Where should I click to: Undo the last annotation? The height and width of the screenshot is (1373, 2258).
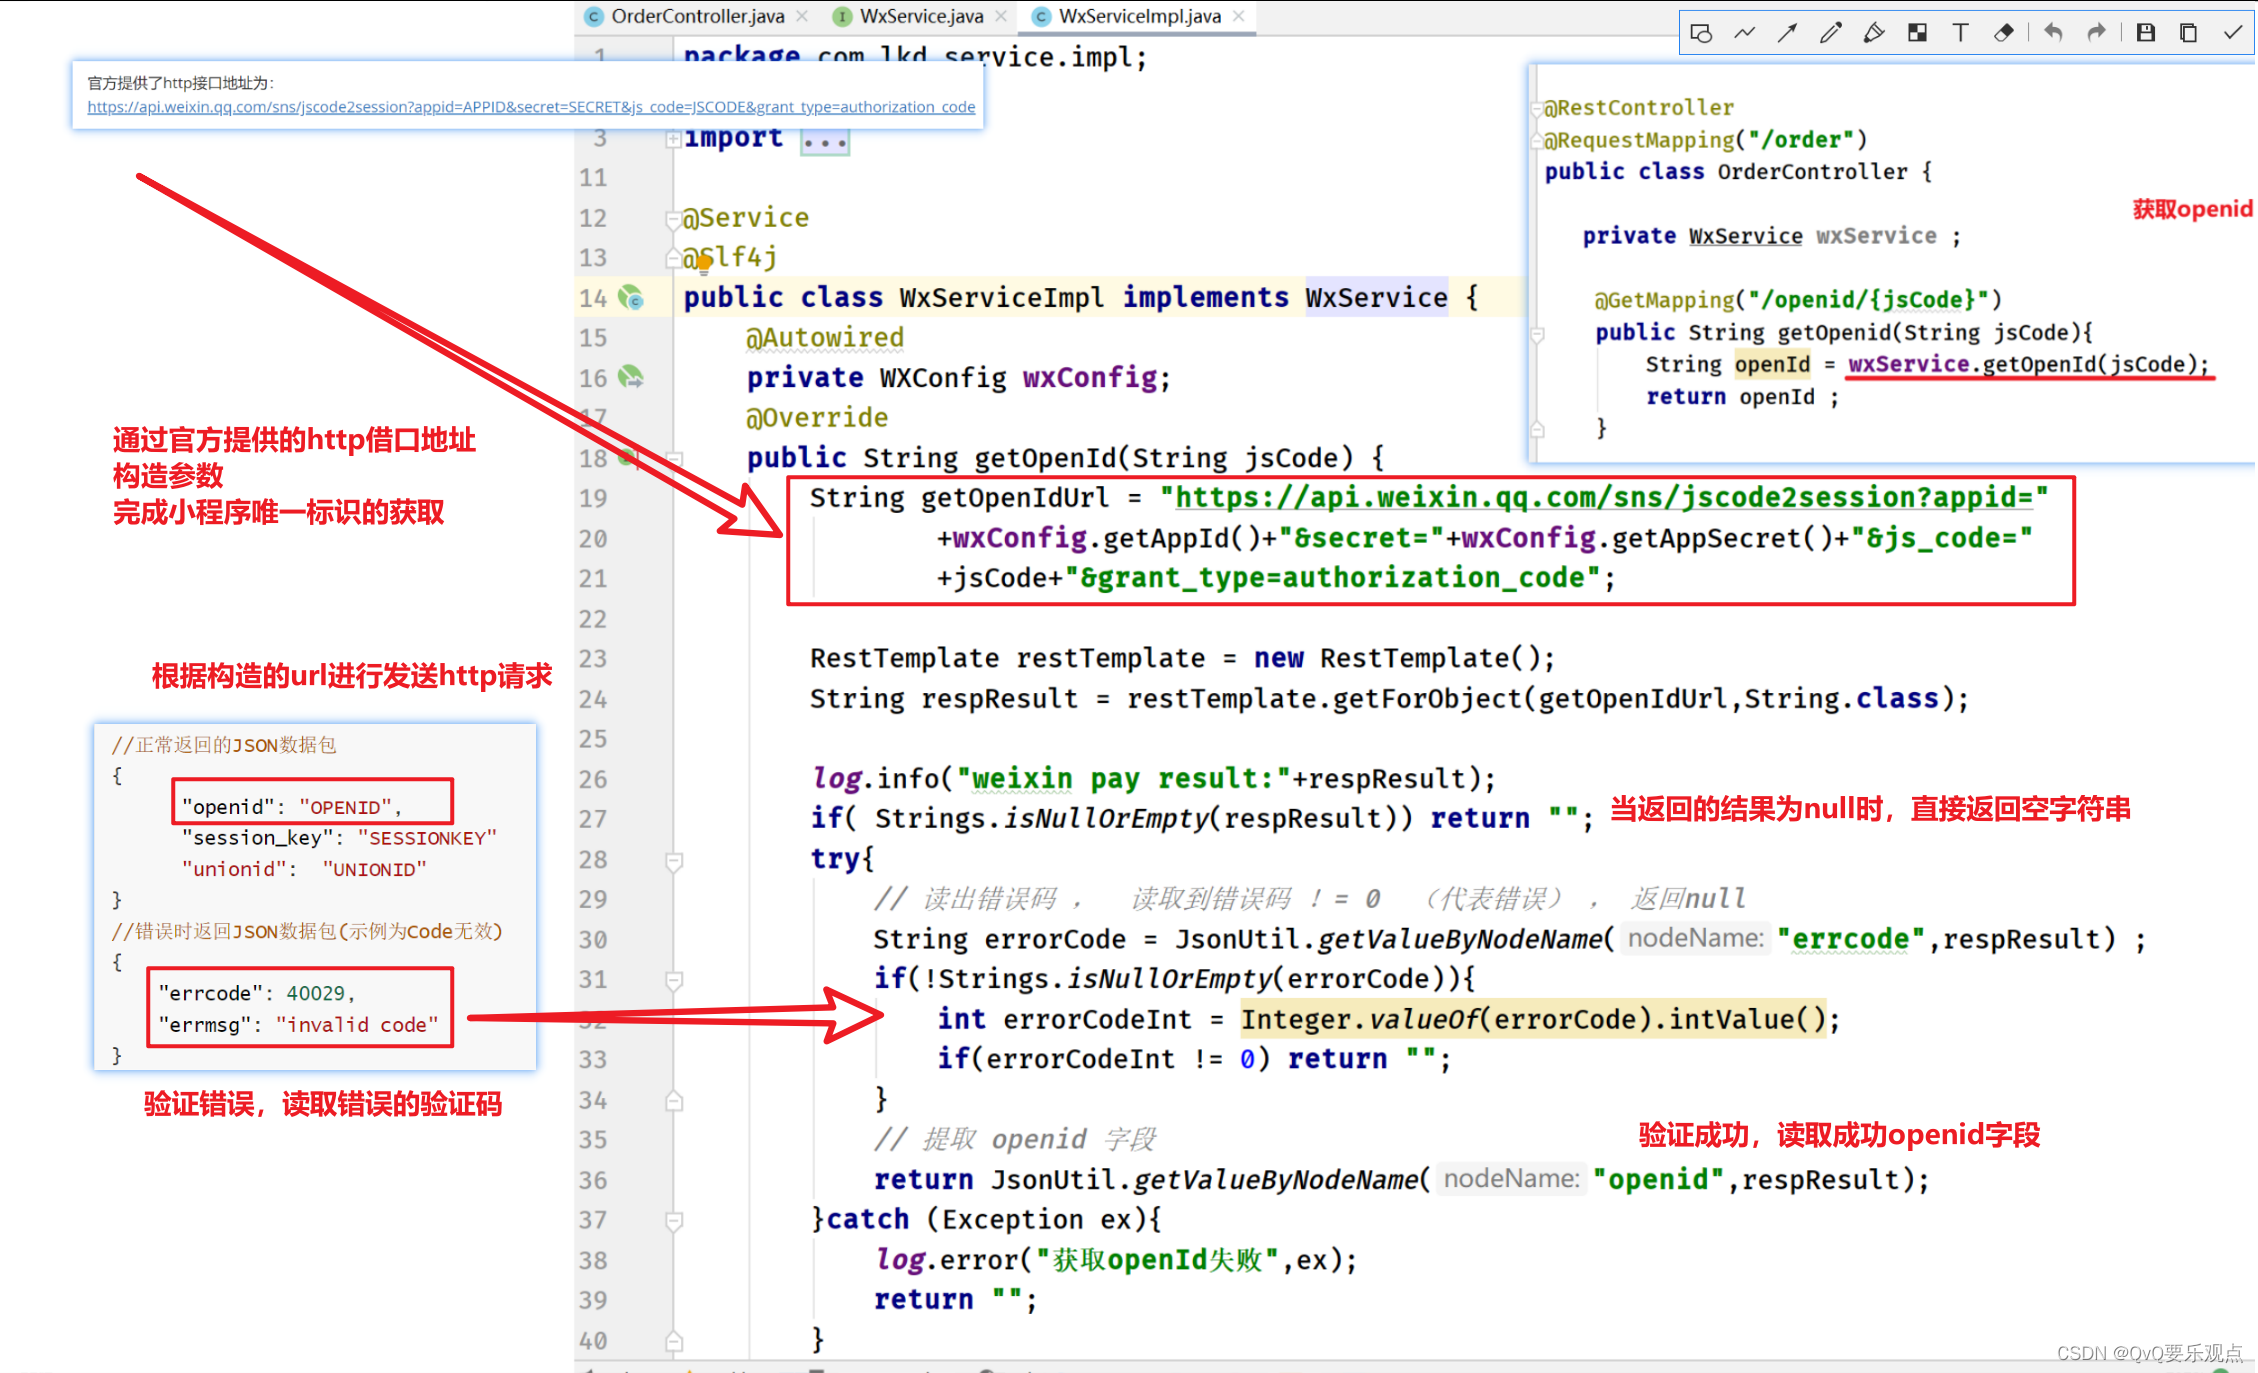click(x=2053, y=33)
